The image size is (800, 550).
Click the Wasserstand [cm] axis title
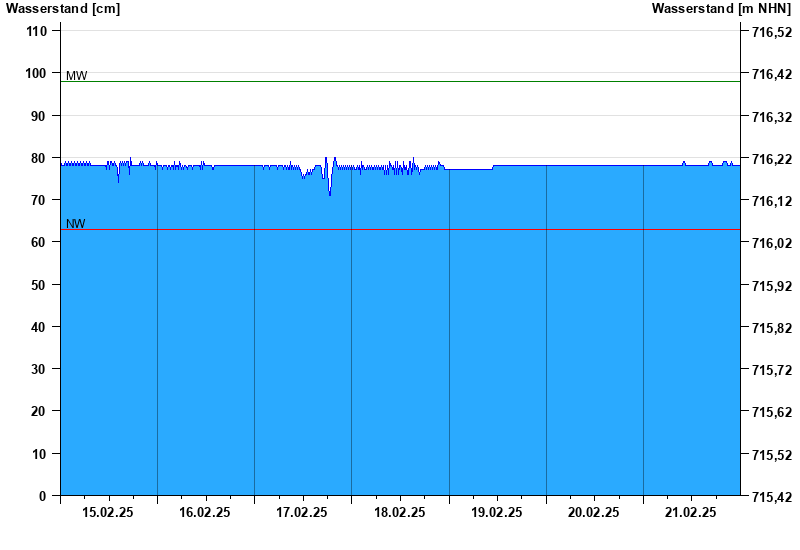click(x=63, y=8)
